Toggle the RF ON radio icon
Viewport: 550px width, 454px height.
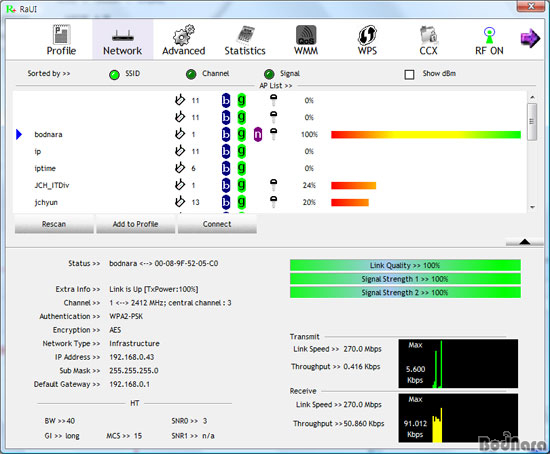pos(489,35)
